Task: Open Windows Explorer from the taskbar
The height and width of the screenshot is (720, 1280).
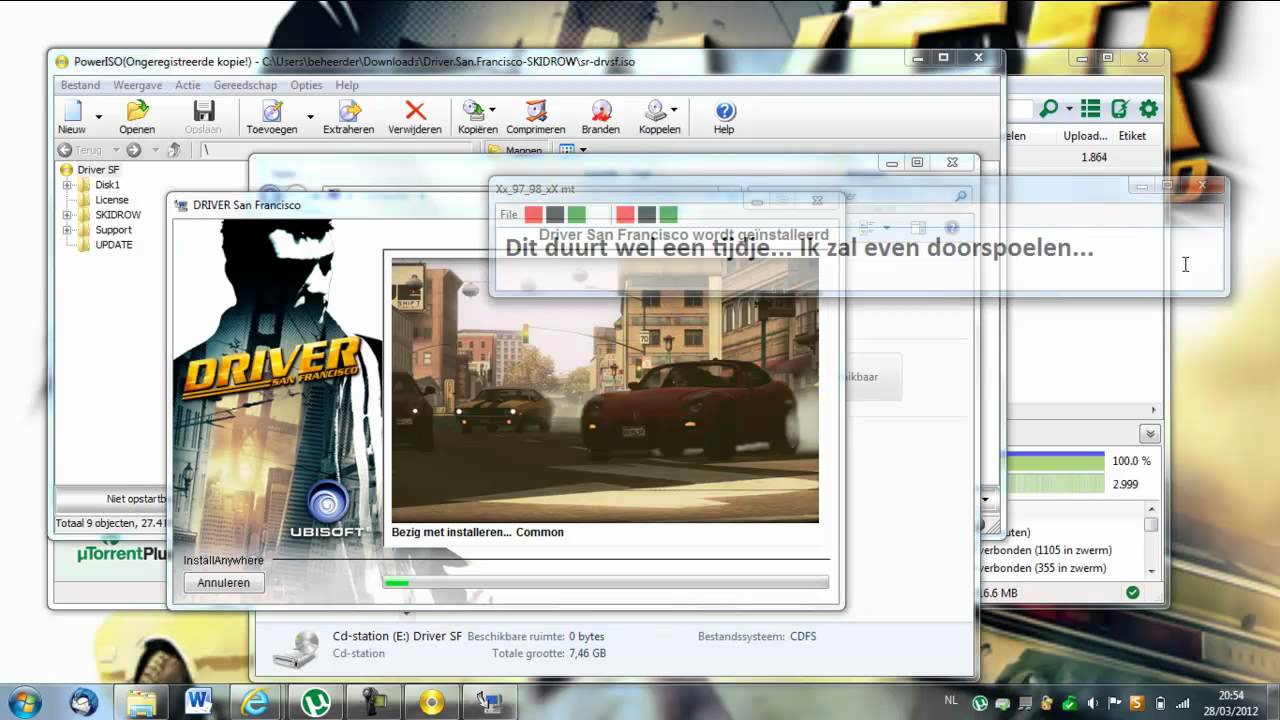Action: (141, 702)
